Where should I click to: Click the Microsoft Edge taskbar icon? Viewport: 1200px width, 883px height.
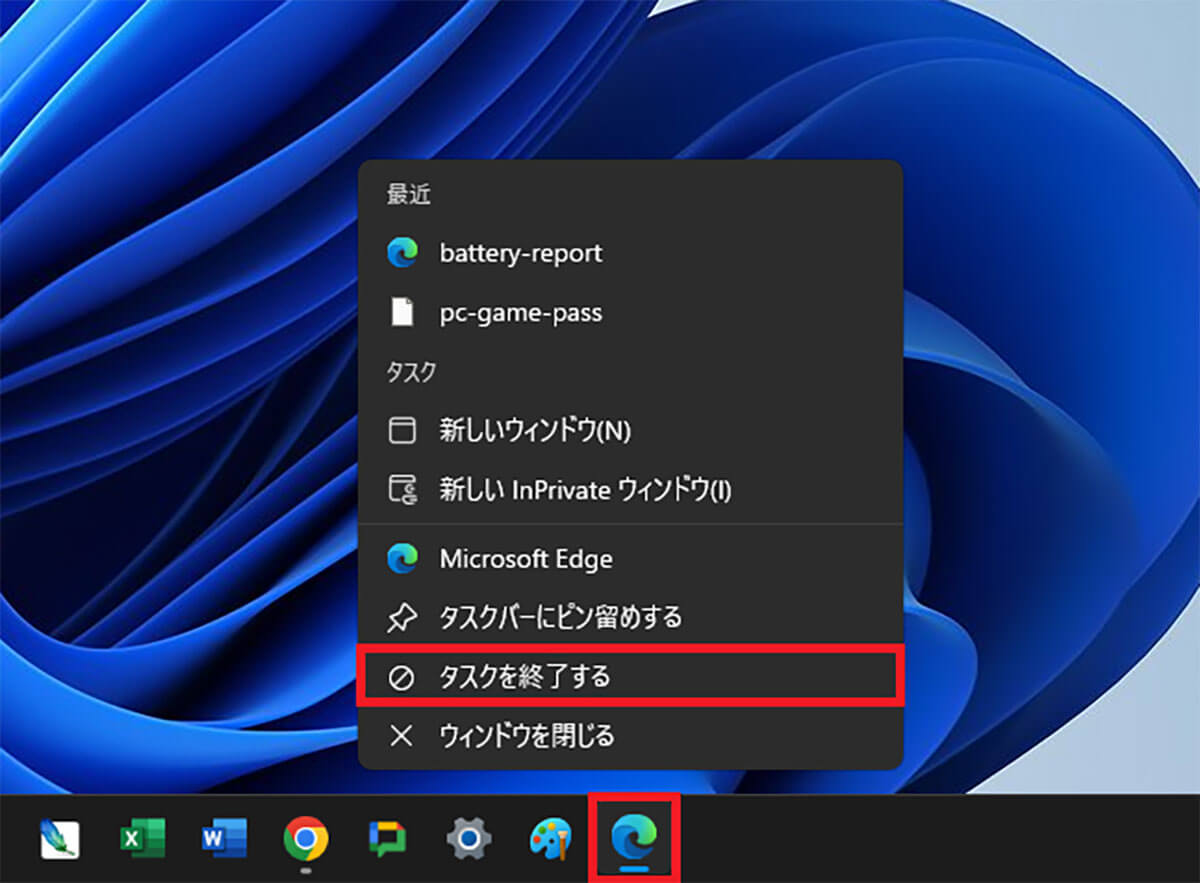coord(636,837)
